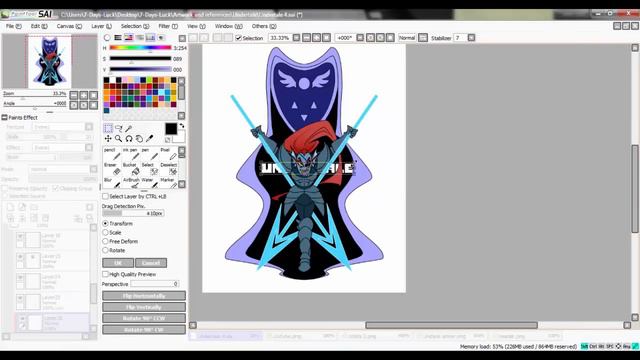The image size is (640, 360).
Task: Cancel the transform
Action: [151, 263]
